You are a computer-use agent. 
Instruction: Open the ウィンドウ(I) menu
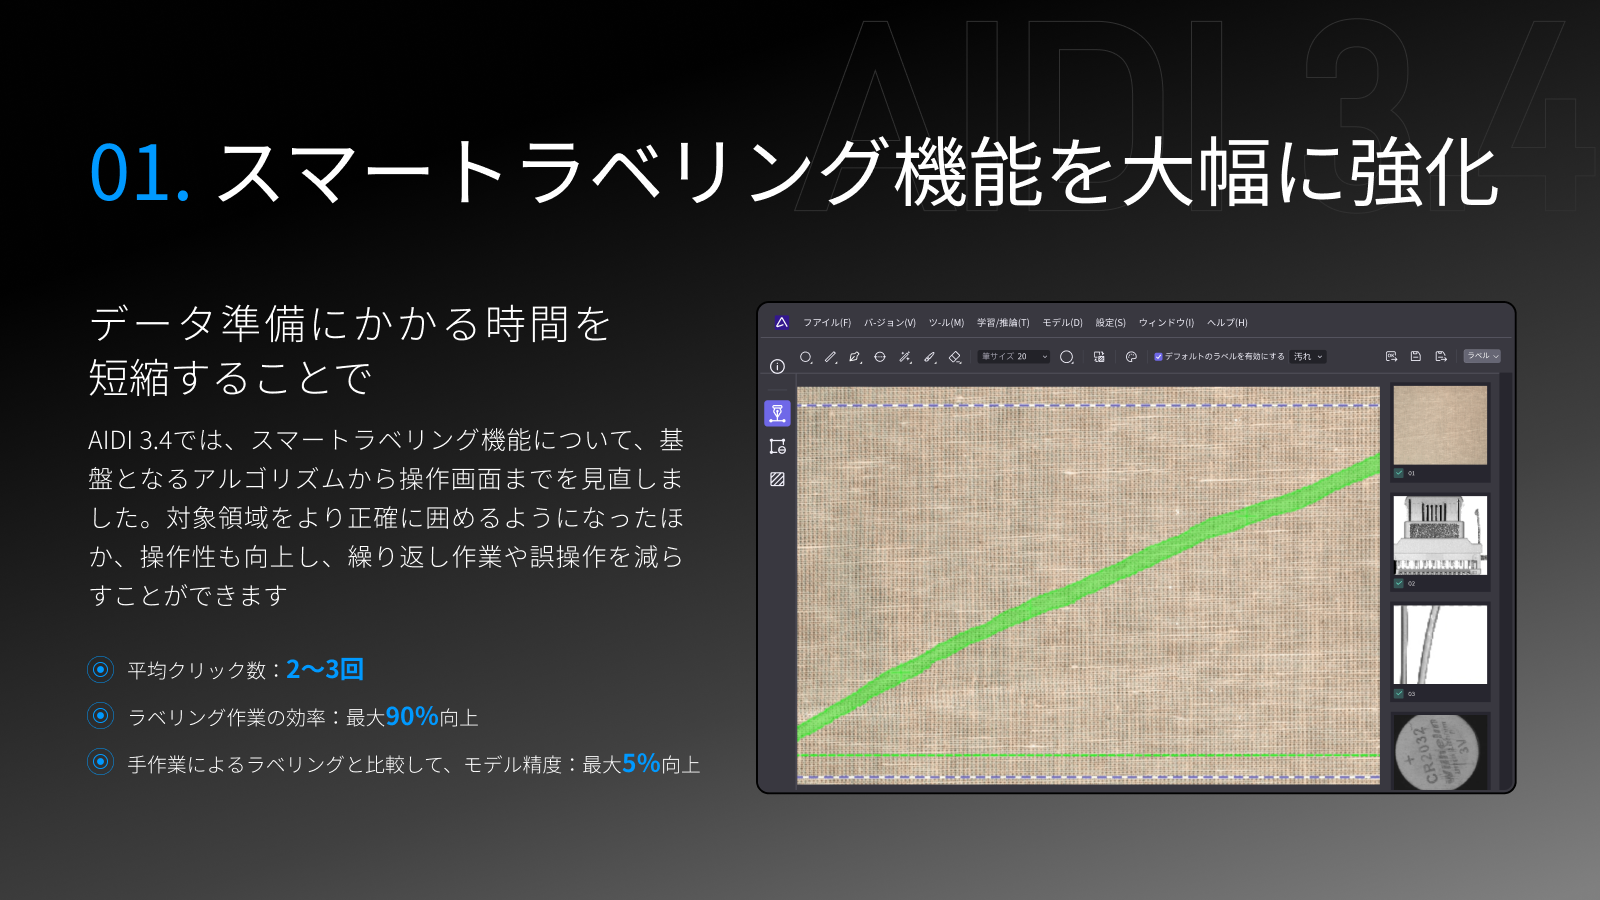pyautogui.click(x=1166, y=323)
